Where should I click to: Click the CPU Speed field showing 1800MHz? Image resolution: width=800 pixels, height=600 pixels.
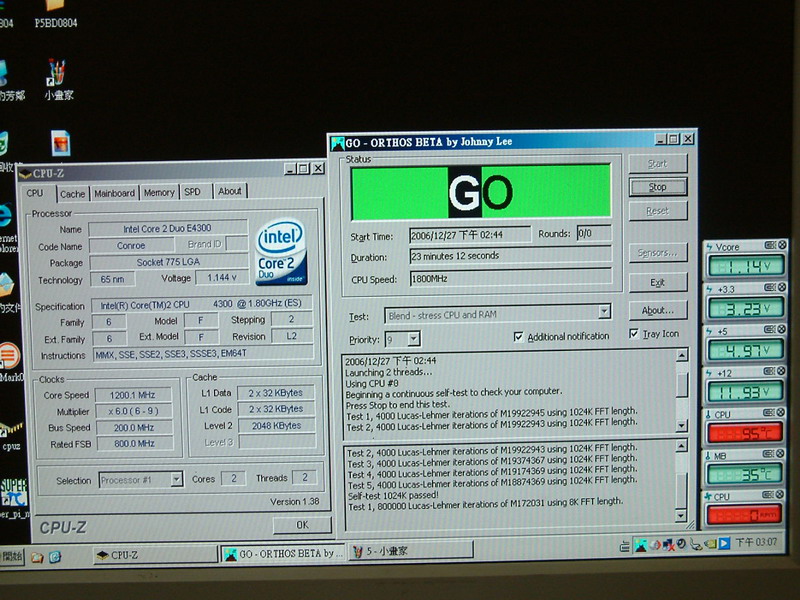pos(510,279)
